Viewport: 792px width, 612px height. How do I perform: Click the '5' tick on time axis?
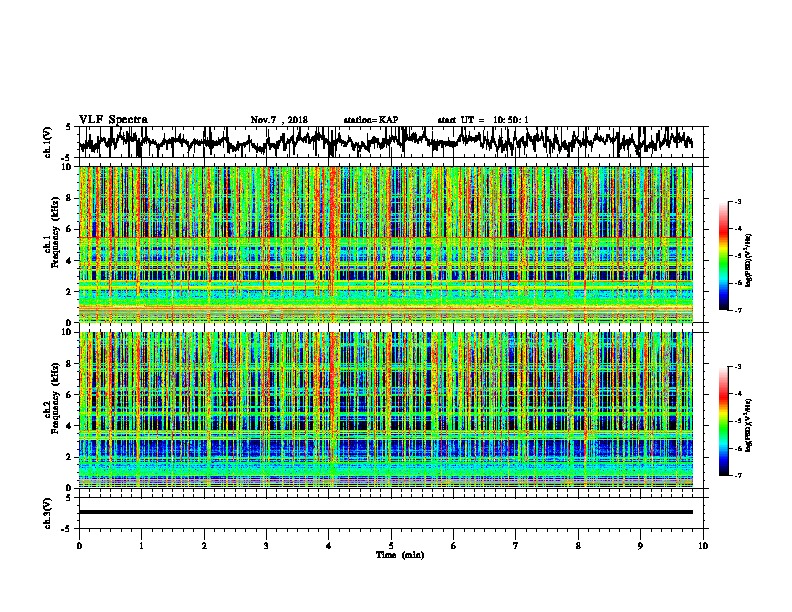[x=391, y=546]
